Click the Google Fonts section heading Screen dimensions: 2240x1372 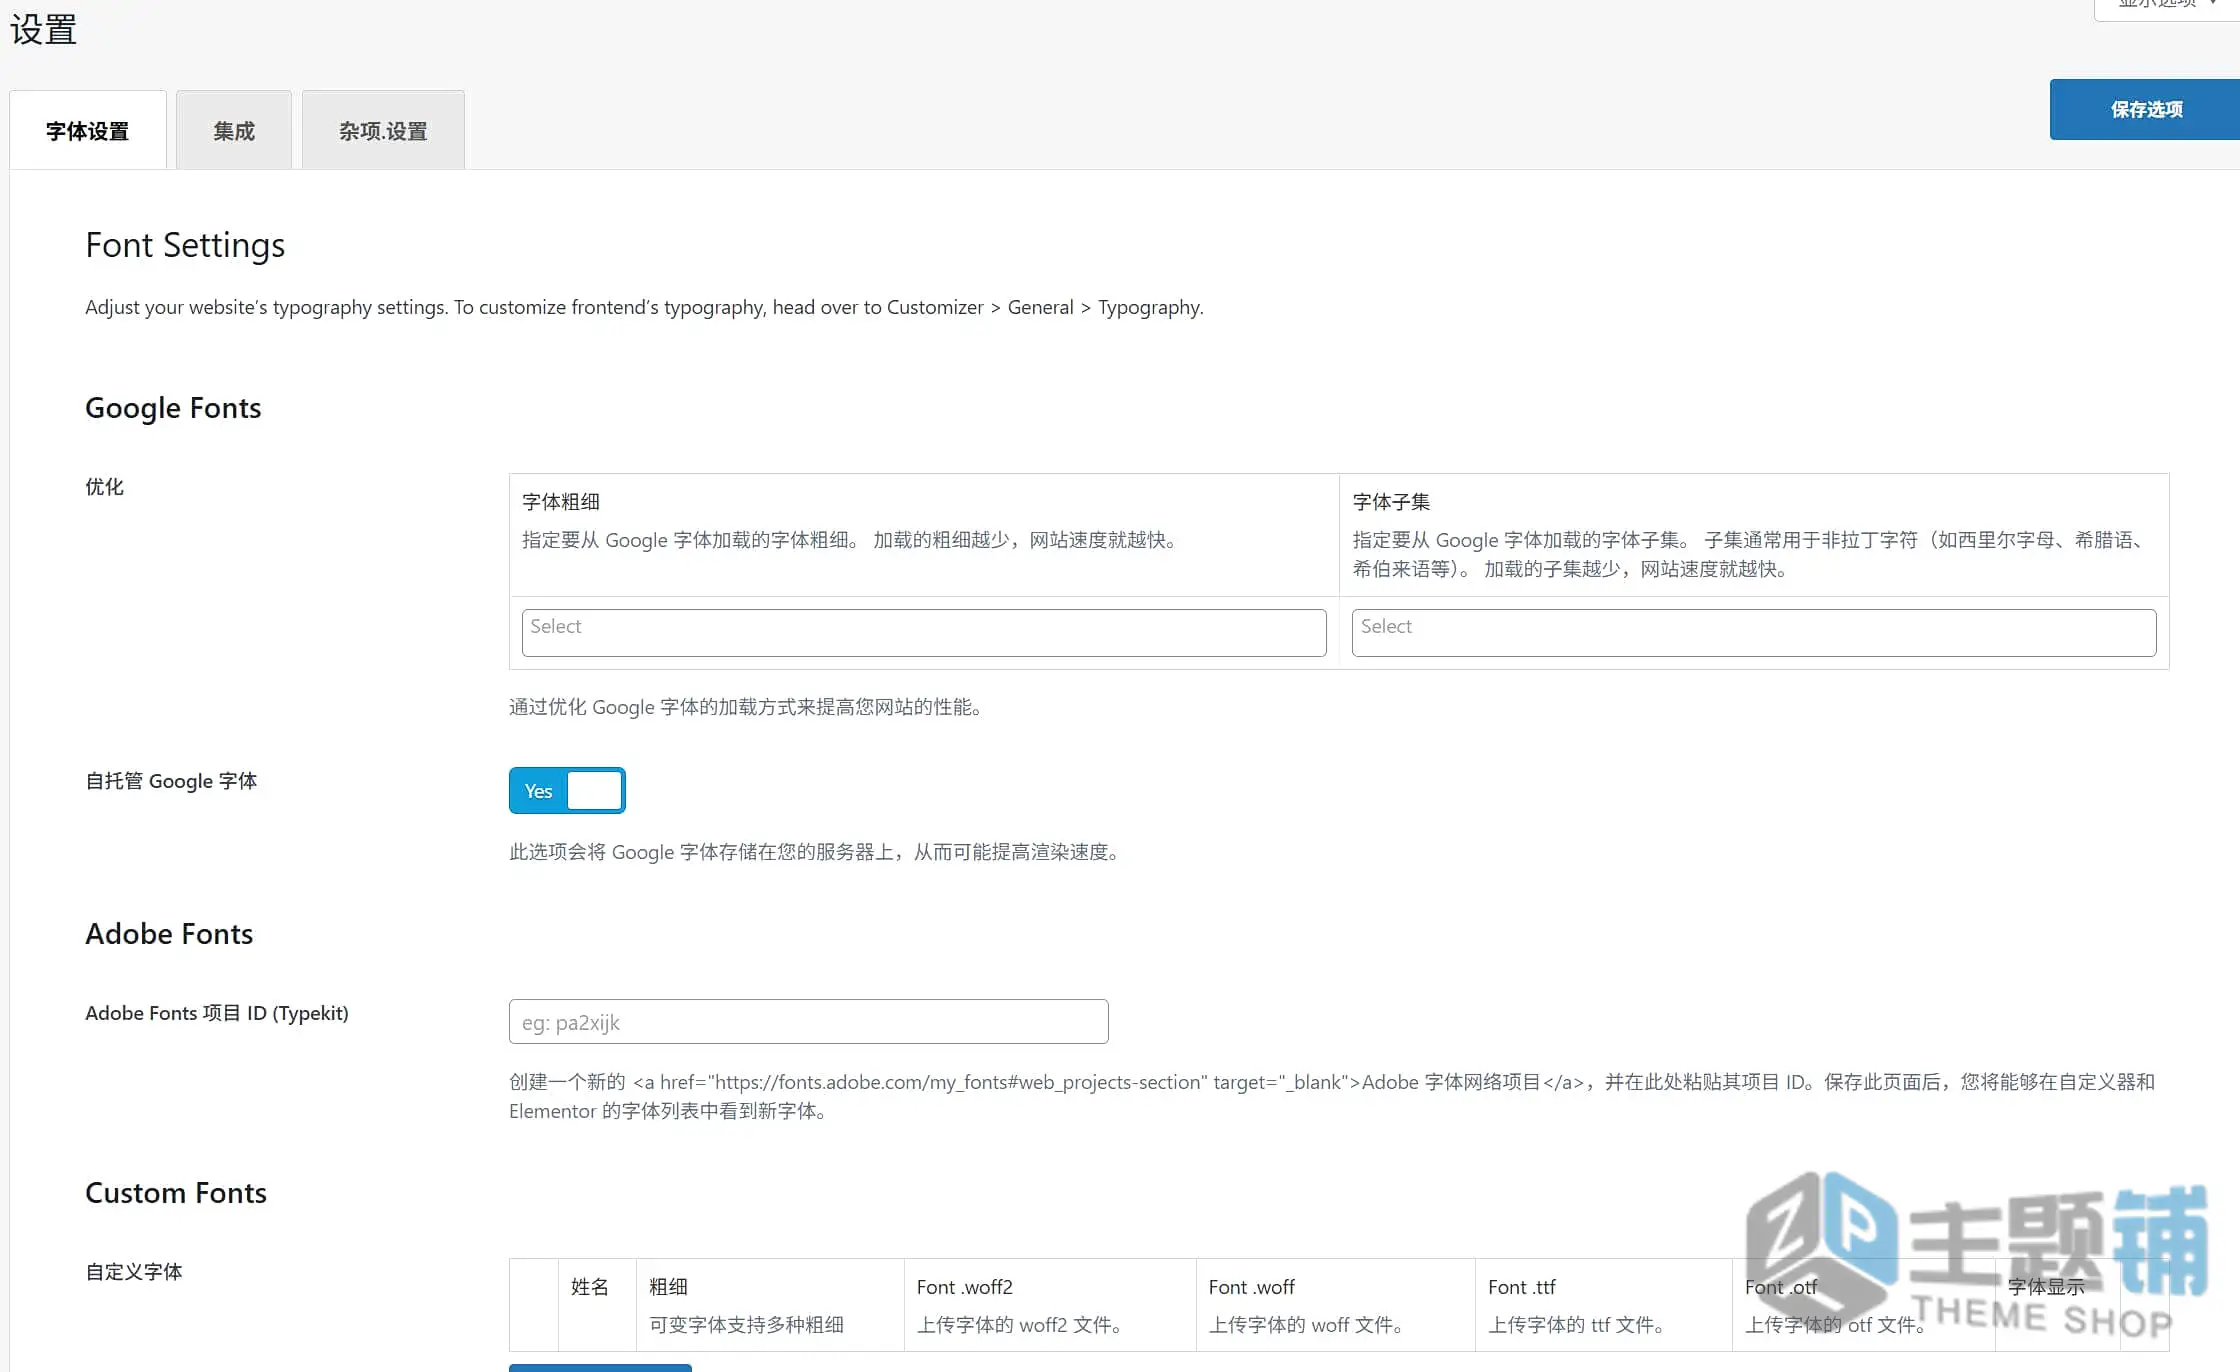173,408
